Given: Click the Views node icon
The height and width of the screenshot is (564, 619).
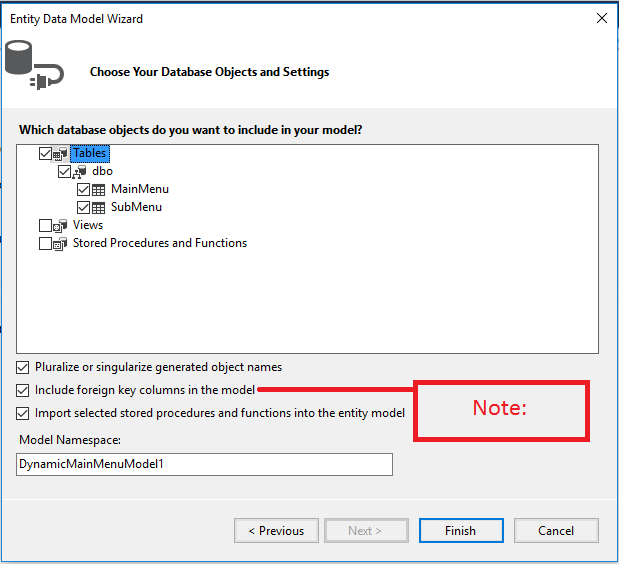Looking at the screenshot, I should pyautogui.click(x=60, y=226).
